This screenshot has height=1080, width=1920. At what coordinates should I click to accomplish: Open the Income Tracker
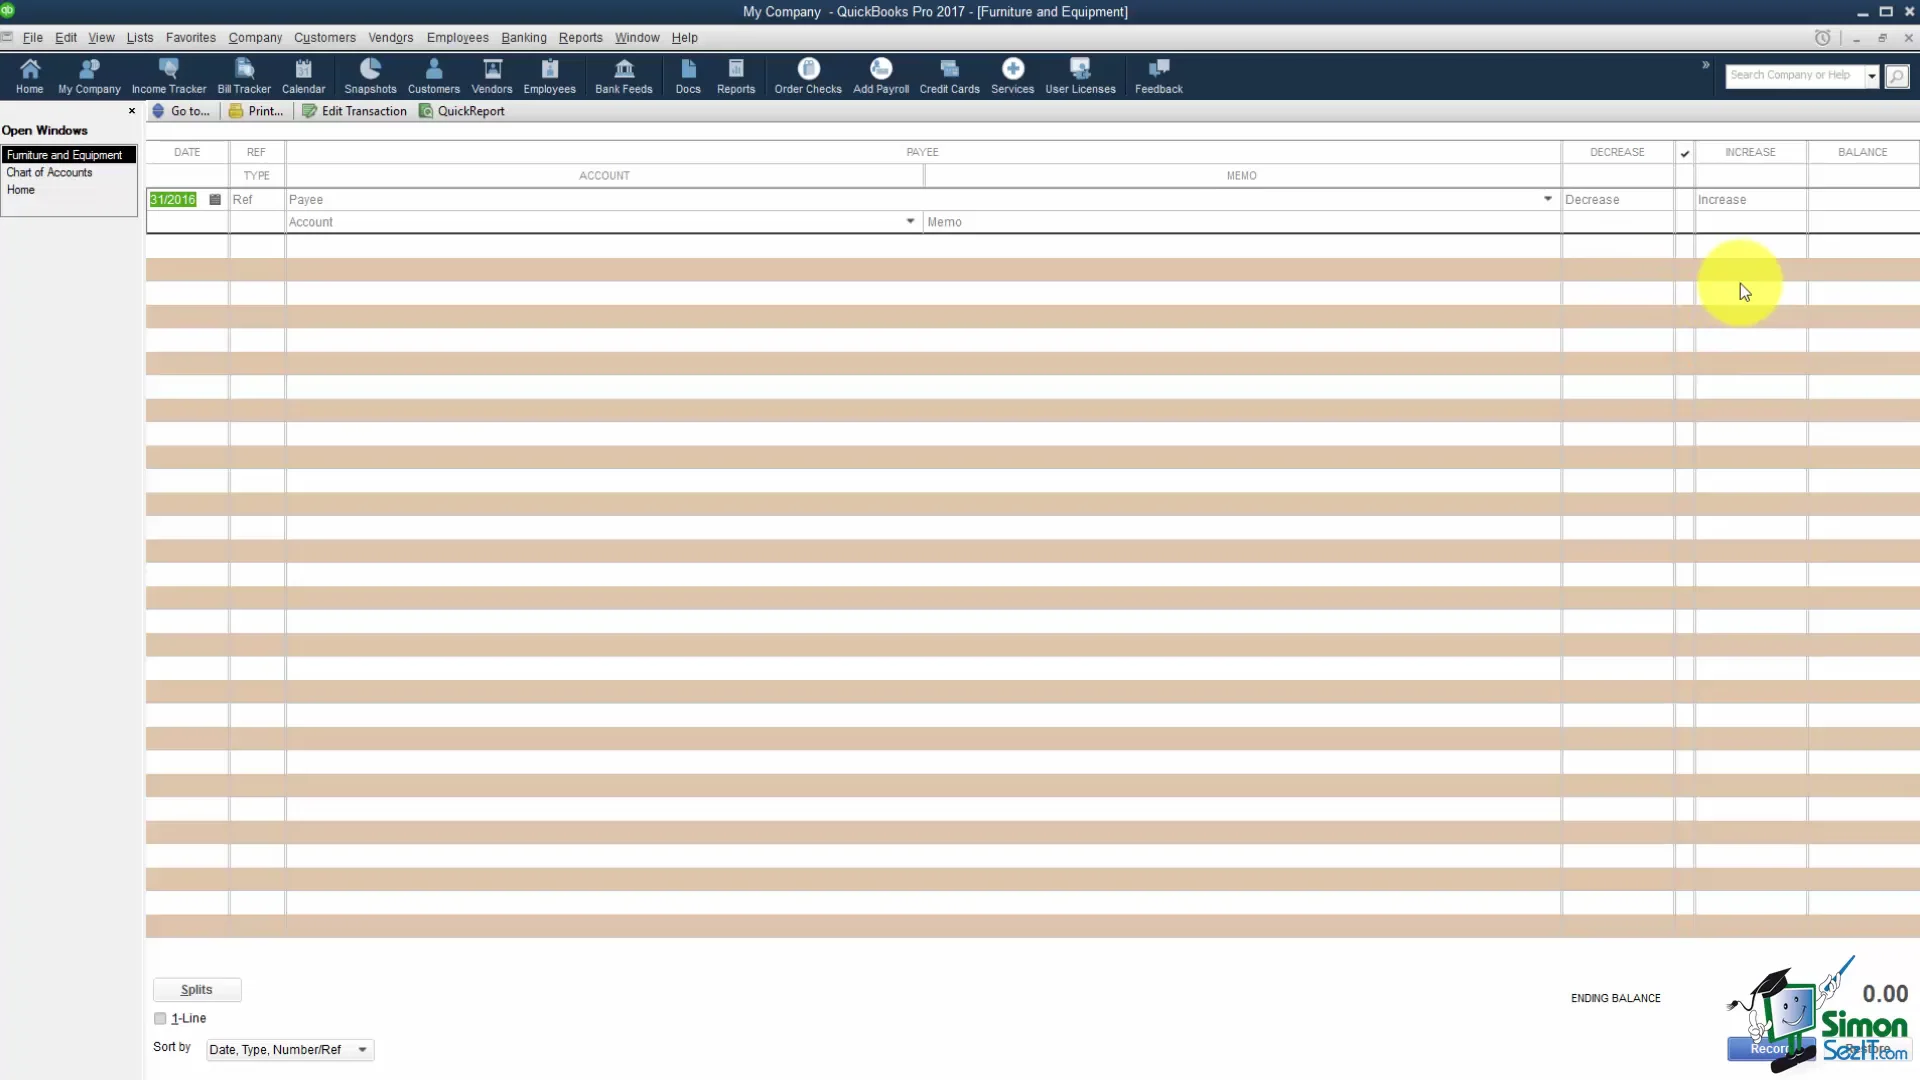(x=168, y=75)
